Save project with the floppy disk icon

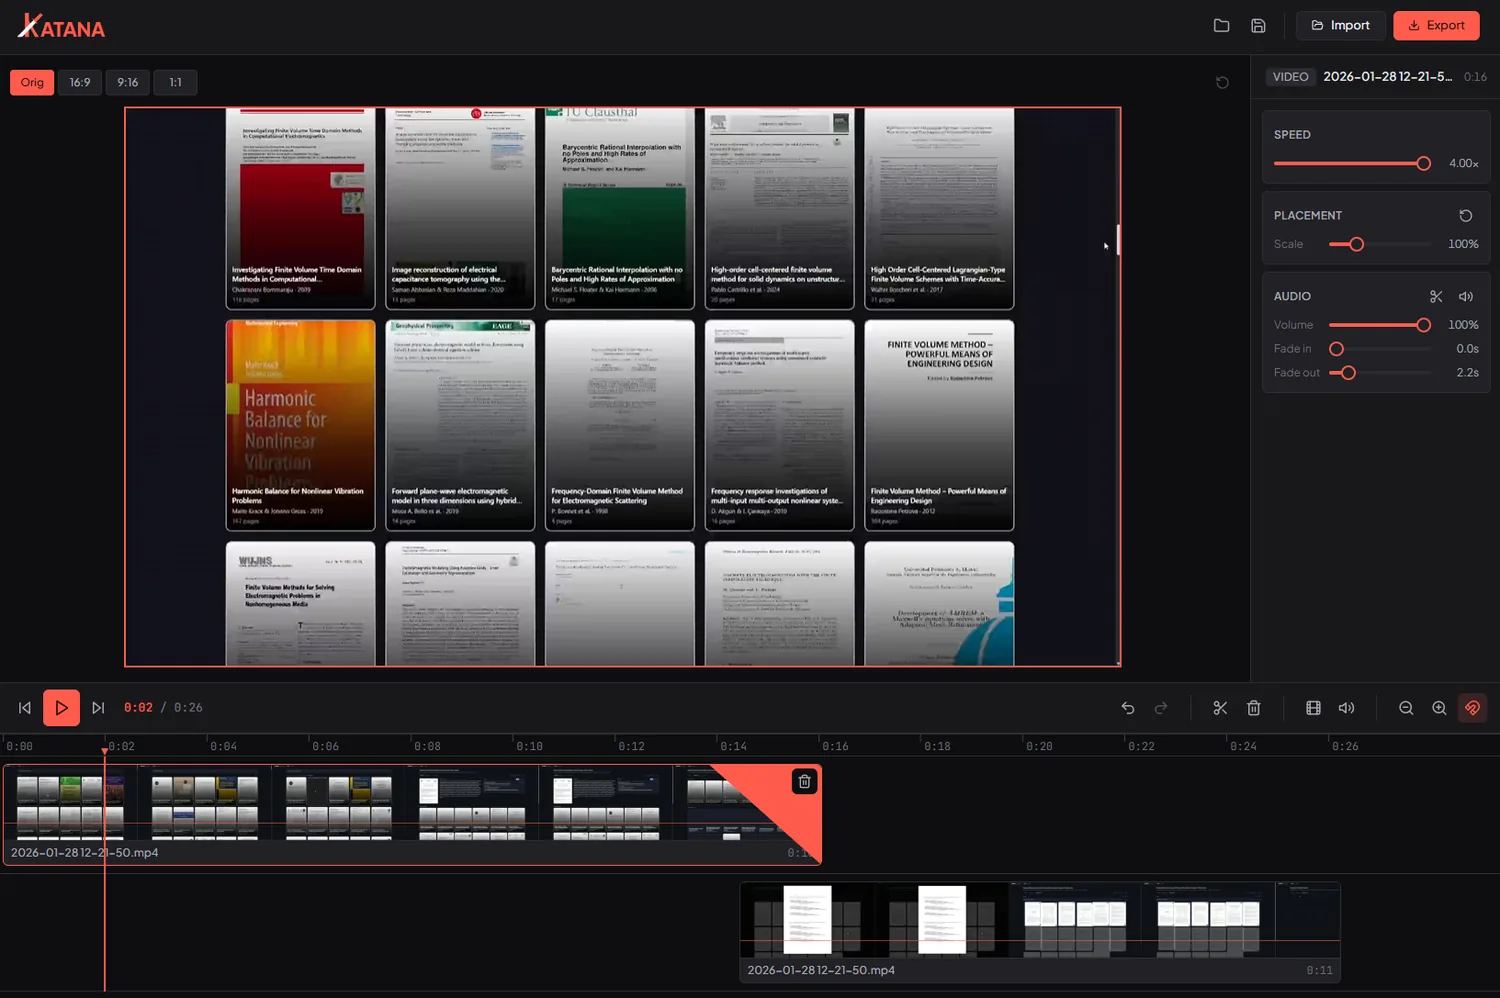pyautogui.click(x=1258, y=26)
